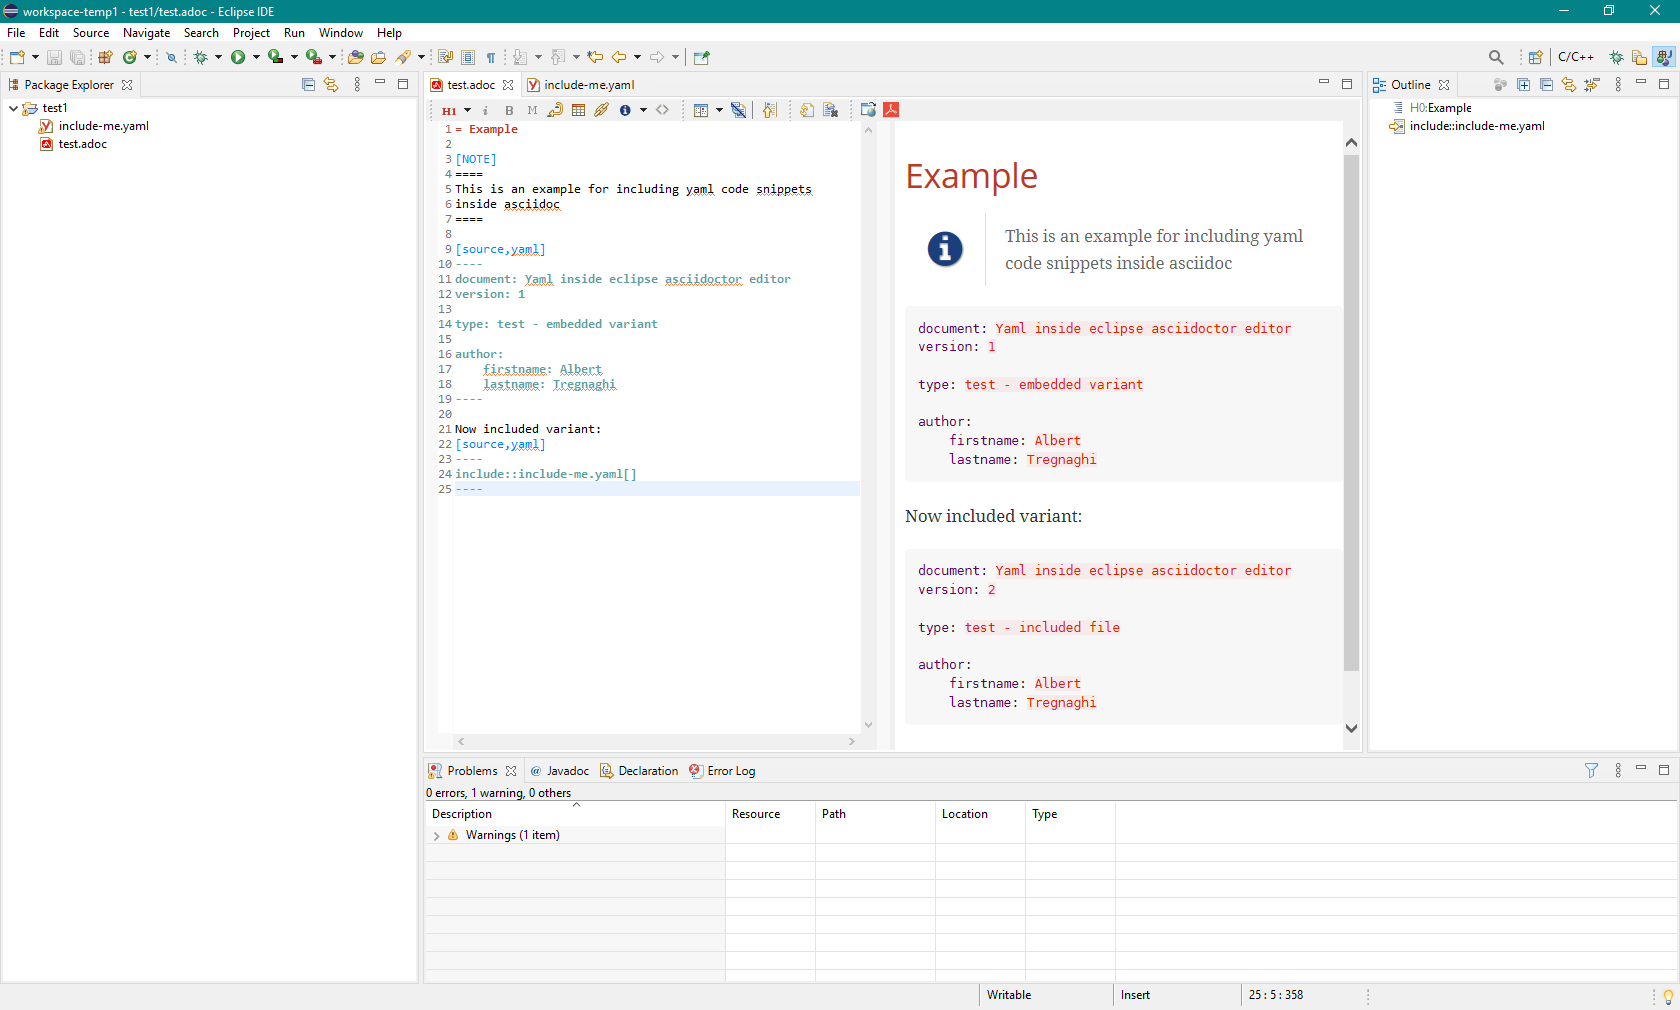Switch to C/C++ perspective
Screen dimensions: 1680x1010
point(1575,58)
